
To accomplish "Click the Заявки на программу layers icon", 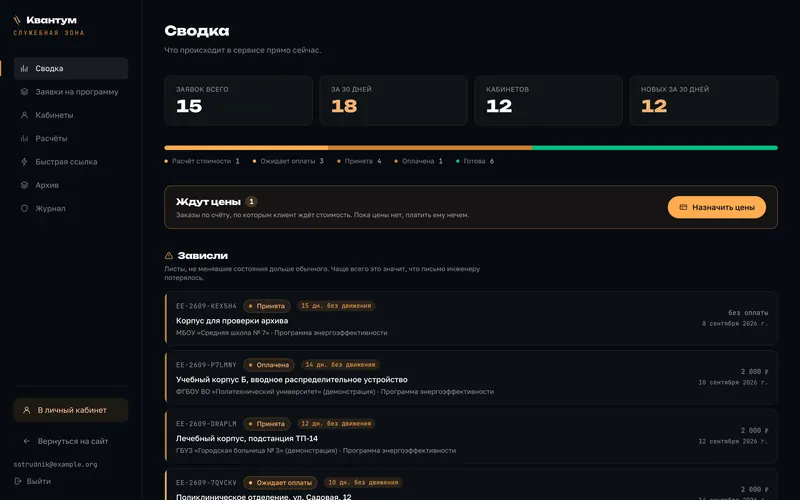I will 24,92.
